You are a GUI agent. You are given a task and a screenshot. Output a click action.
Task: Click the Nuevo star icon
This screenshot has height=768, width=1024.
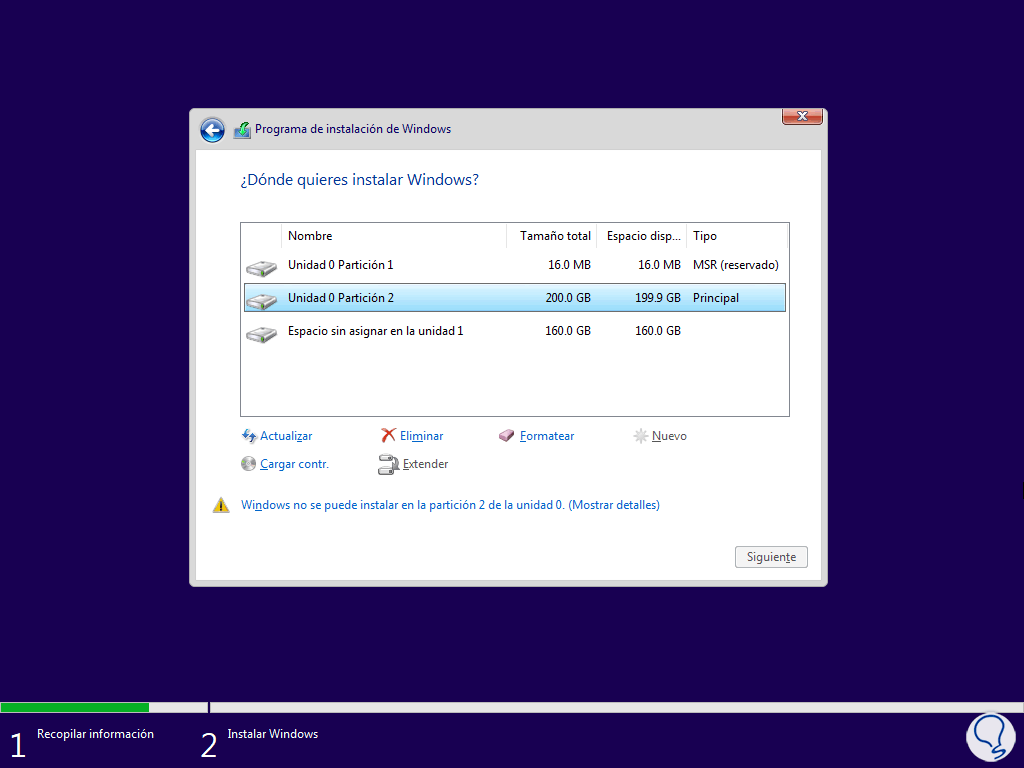(x=641, y=436)
